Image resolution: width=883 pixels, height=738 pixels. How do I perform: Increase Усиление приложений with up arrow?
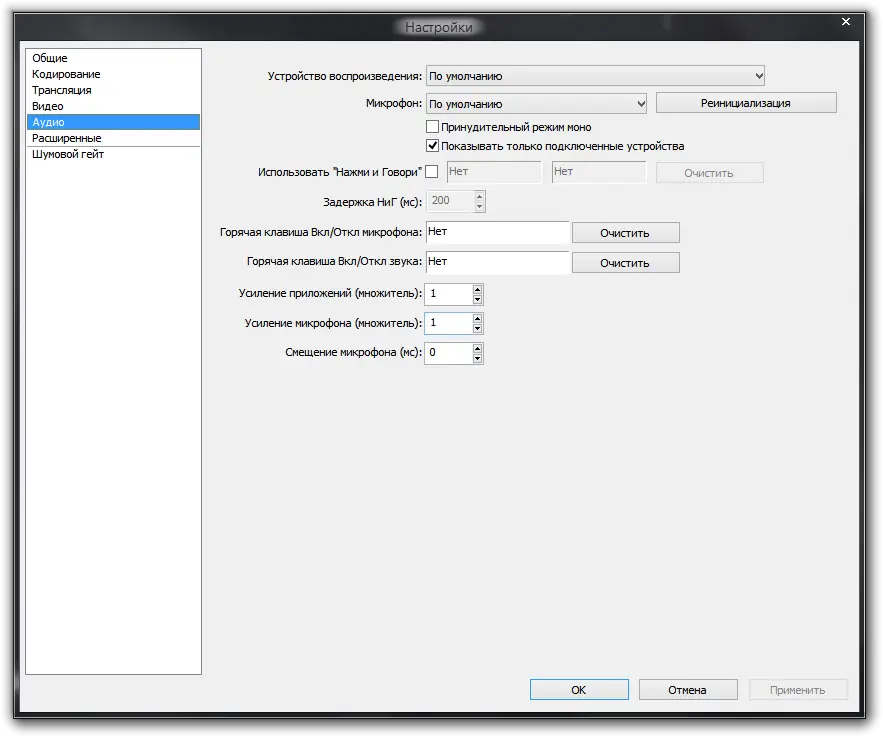click(x=478, y=289)
